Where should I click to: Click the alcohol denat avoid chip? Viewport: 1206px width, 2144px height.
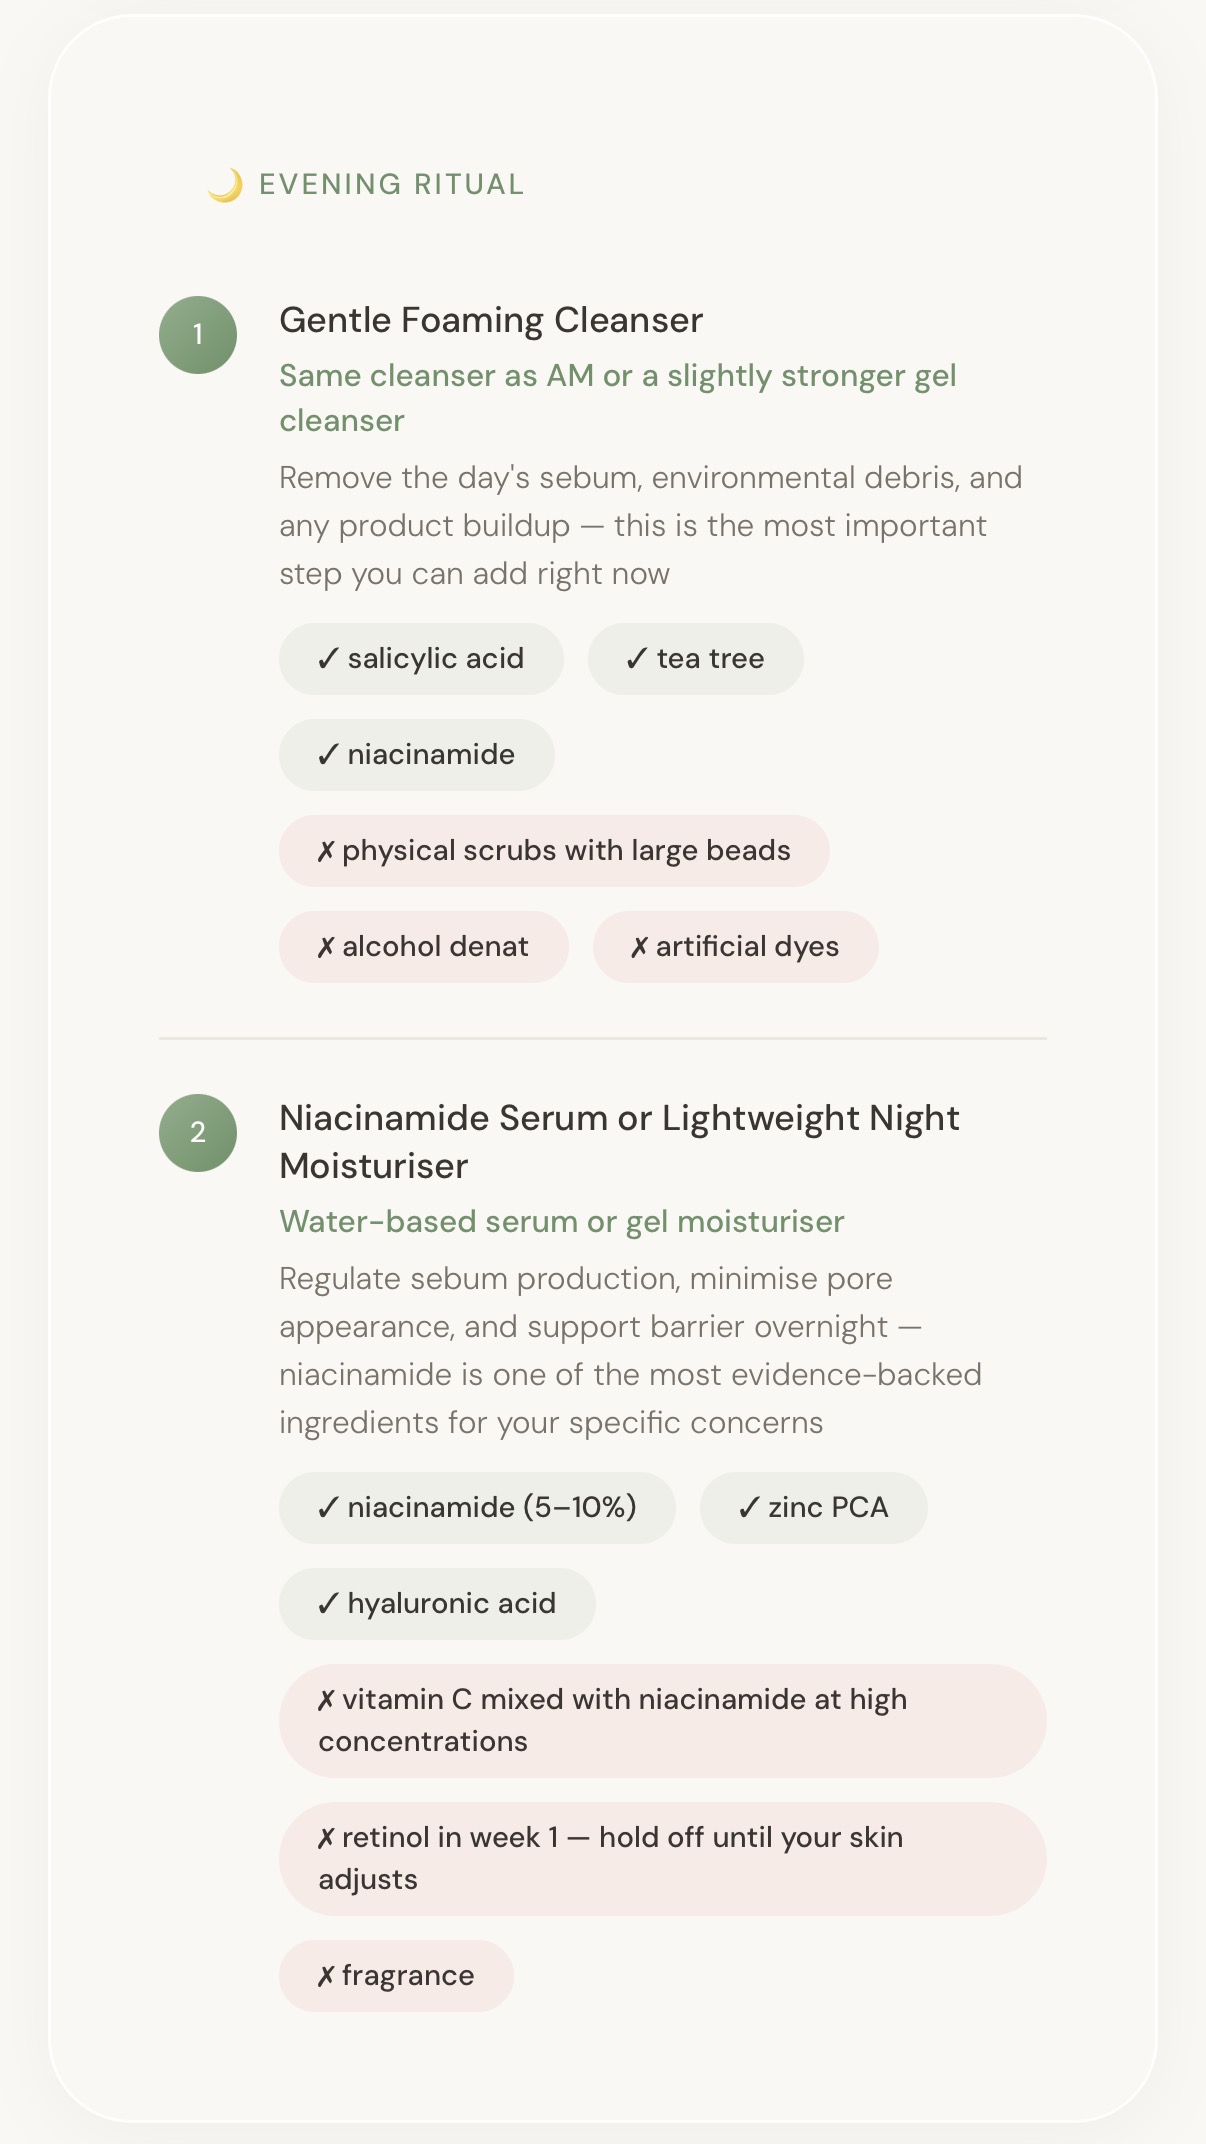[x=423, y=947]
